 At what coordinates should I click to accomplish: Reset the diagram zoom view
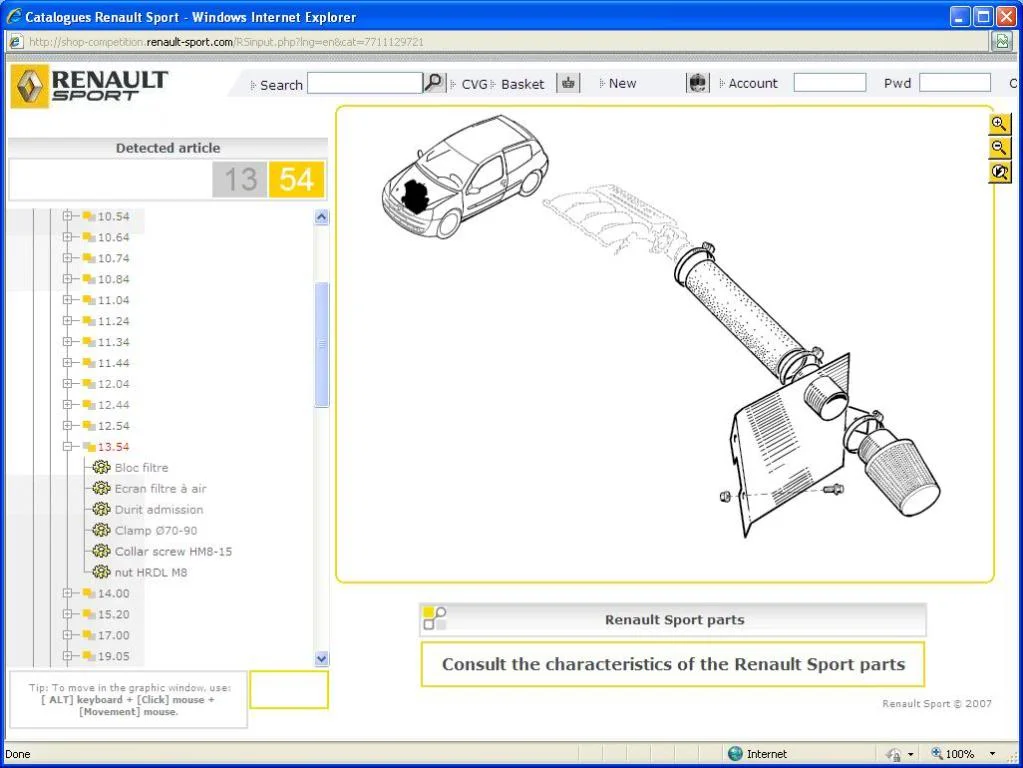coord(999,172)
